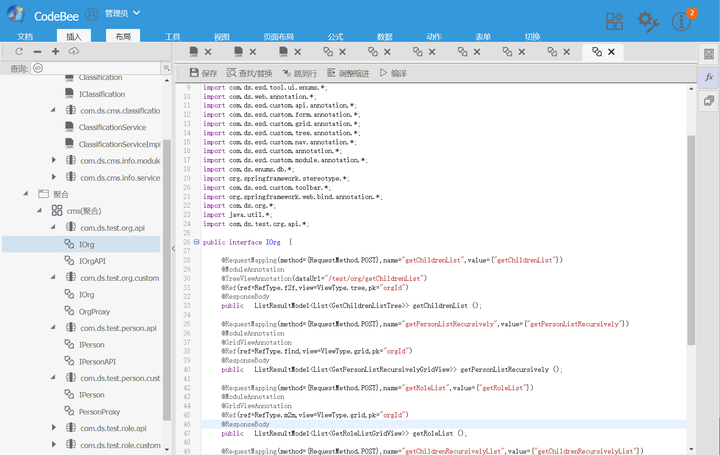Fold the IOrg interface code block
720x455 pixels.
point(196,242)
